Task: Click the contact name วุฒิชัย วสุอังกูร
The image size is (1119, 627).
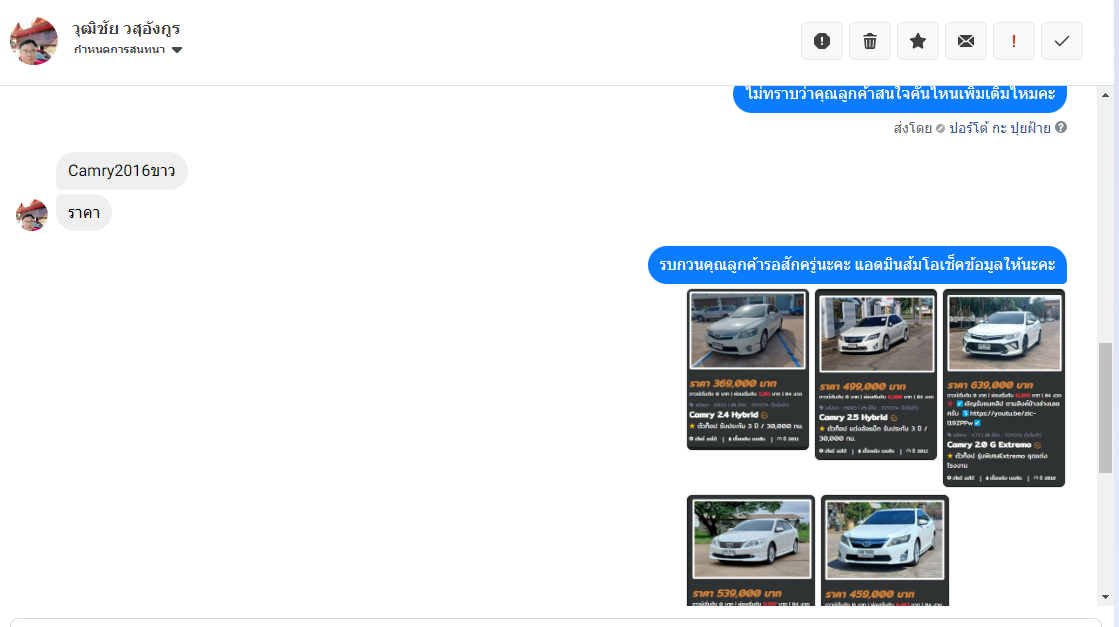Action: click(126, 29)
